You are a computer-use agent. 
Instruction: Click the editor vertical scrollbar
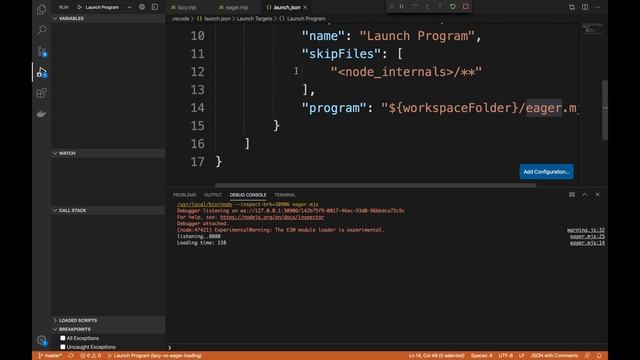click(605, 110)
